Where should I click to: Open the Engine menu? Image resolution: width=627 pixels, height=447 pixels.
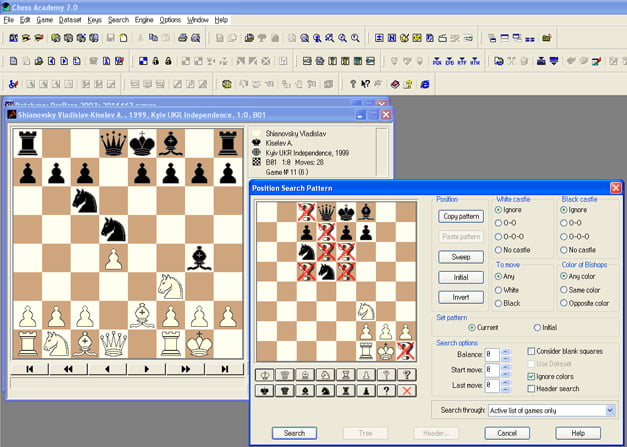tap(144, 20)
